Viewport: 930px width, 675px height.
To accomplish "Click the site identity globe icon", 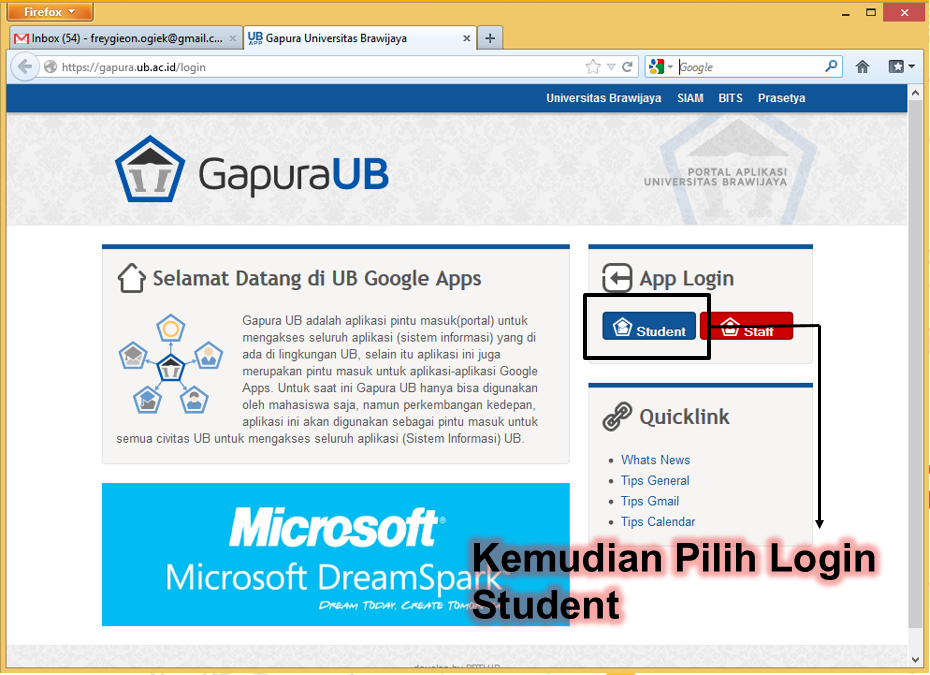I will point(51,67).
